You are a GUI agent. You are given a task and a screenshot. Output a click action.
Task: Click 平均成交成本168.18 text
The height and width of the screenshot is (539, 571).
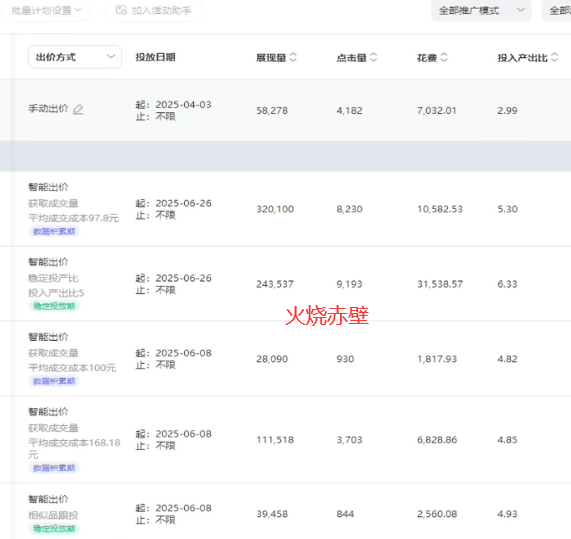tap(74, 443)
